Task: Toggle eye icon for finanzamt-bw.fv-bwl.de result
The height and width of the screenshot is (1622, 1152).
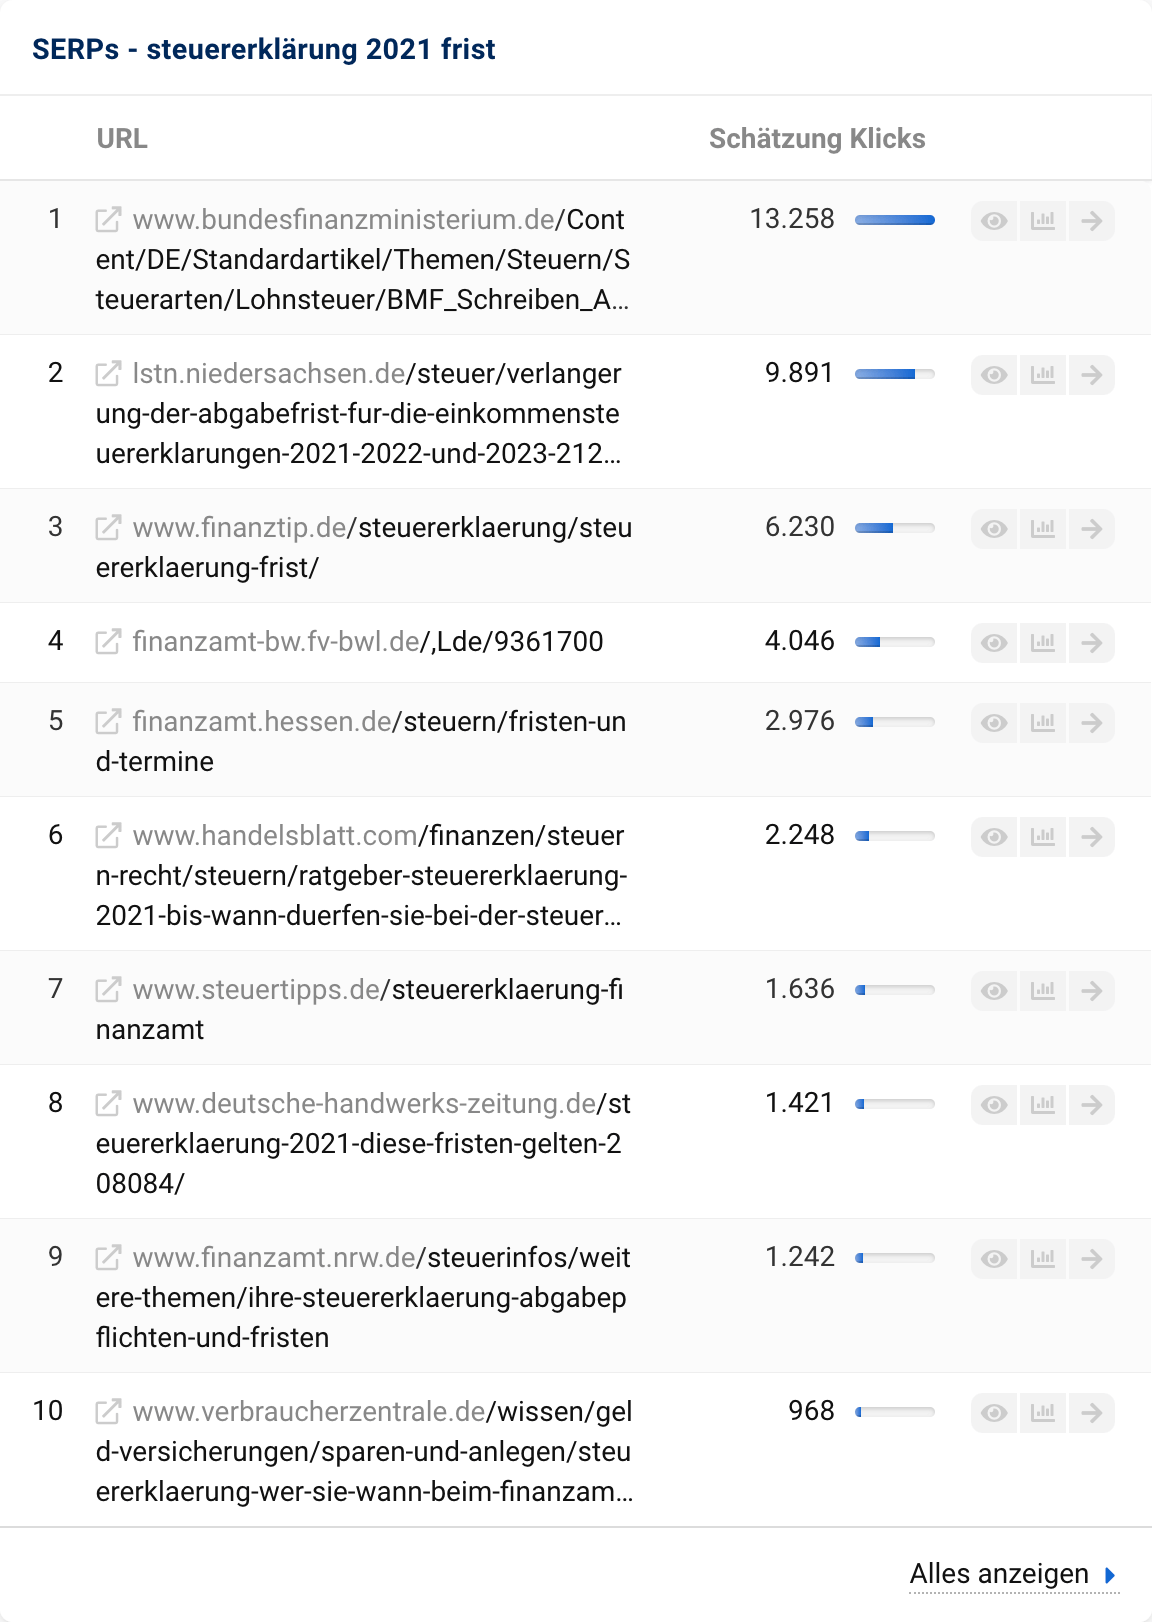Action: (994, 643)
